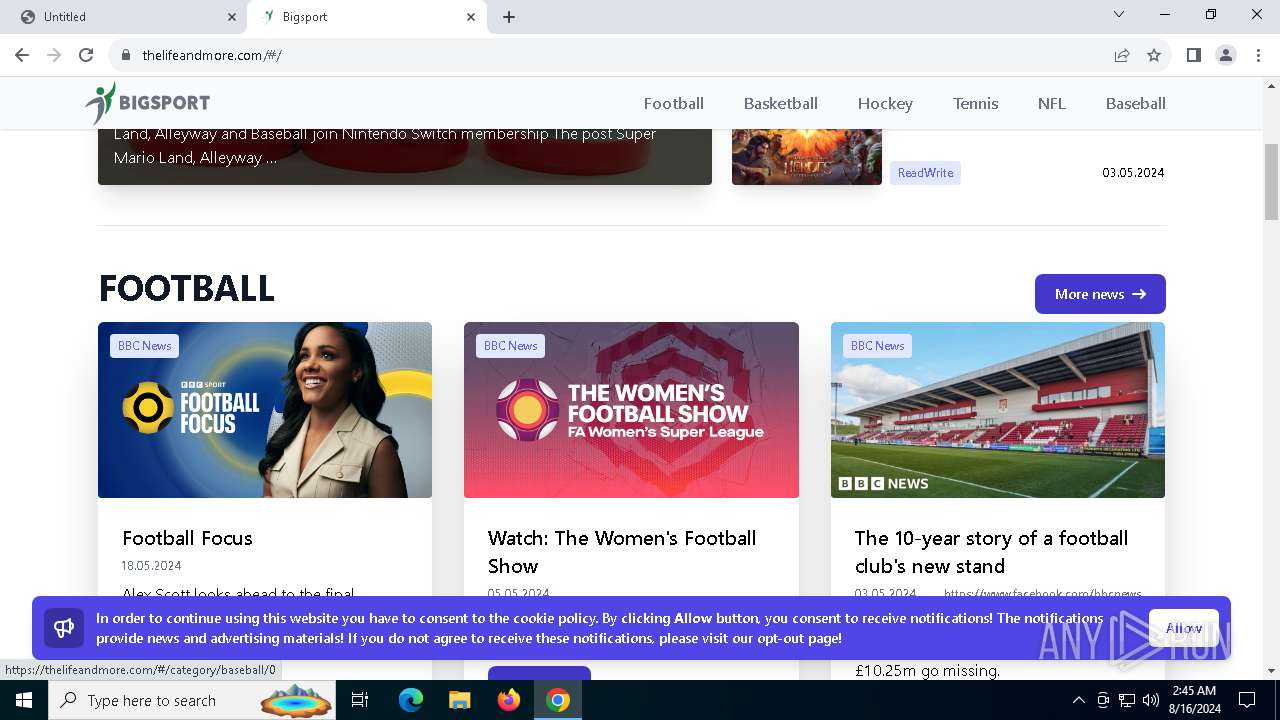This screenshot has width=1280, height=720.
Task: Open the Basketball category
Action: [781, 103]
